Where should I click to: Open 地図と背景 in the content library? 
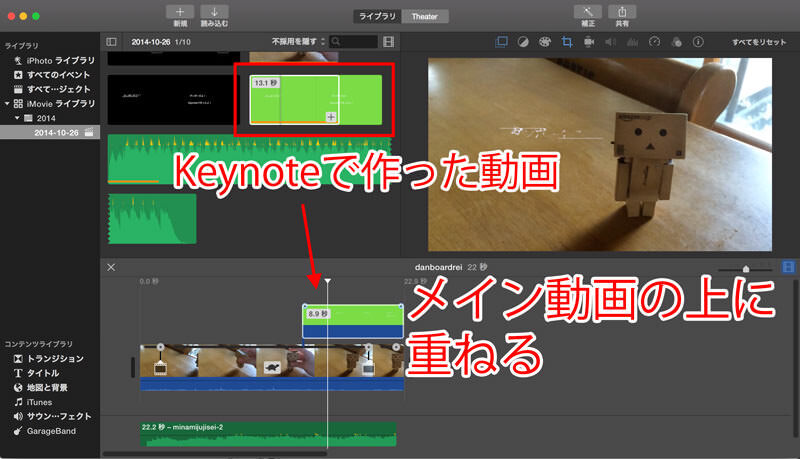point(41,388)
